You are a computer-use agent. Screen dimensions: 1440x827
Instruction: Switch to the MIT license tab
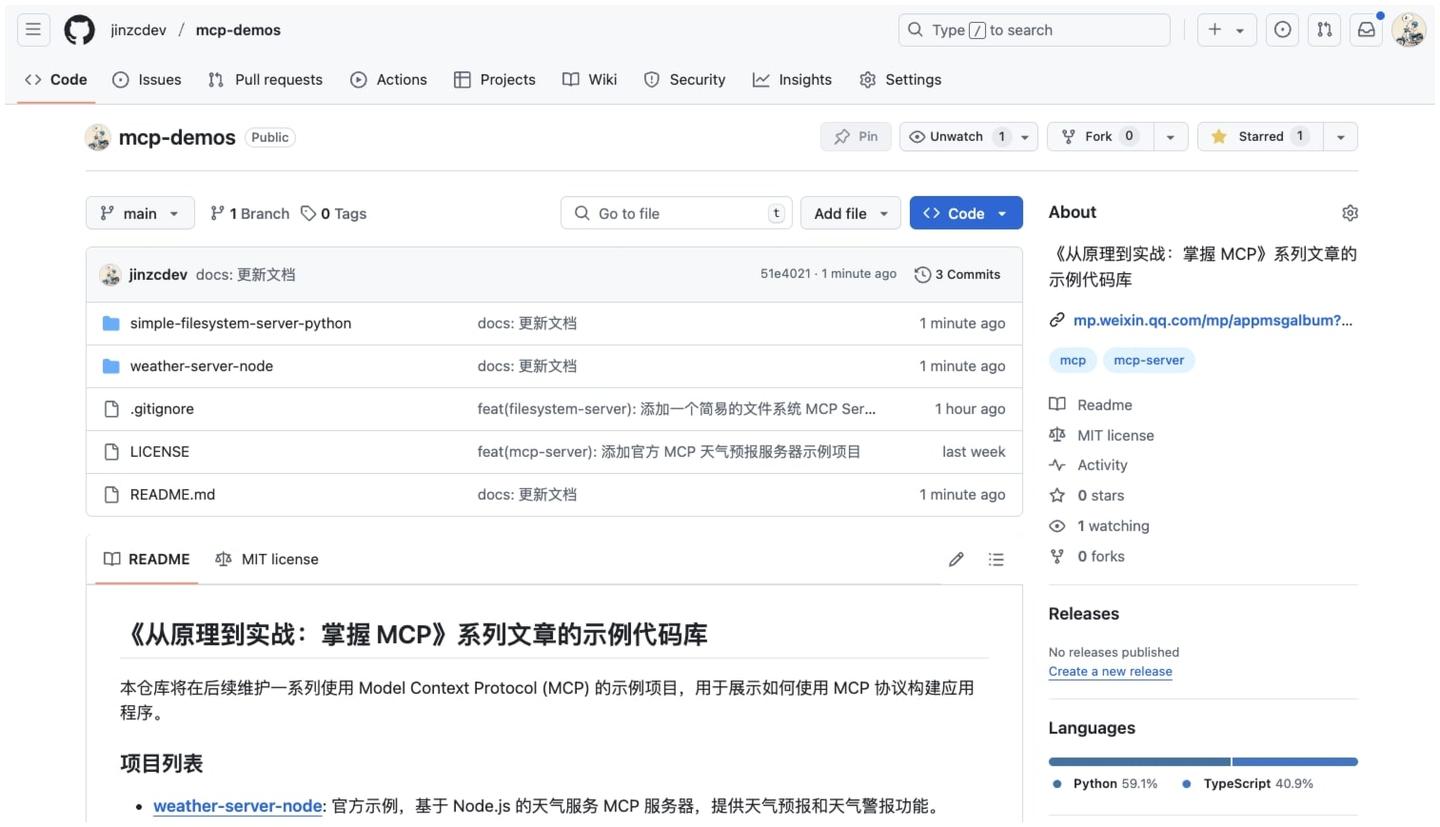pos(267,560)
